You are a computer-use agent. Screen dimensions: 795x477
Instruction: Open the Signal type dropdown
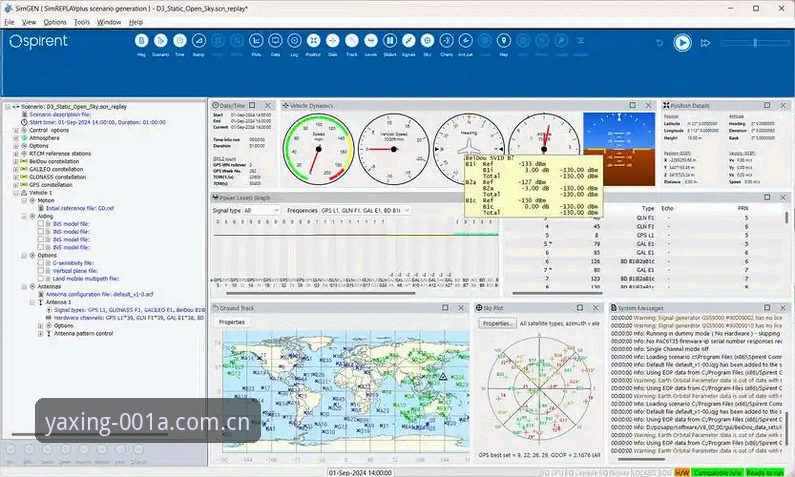click(x=261, y=210)
